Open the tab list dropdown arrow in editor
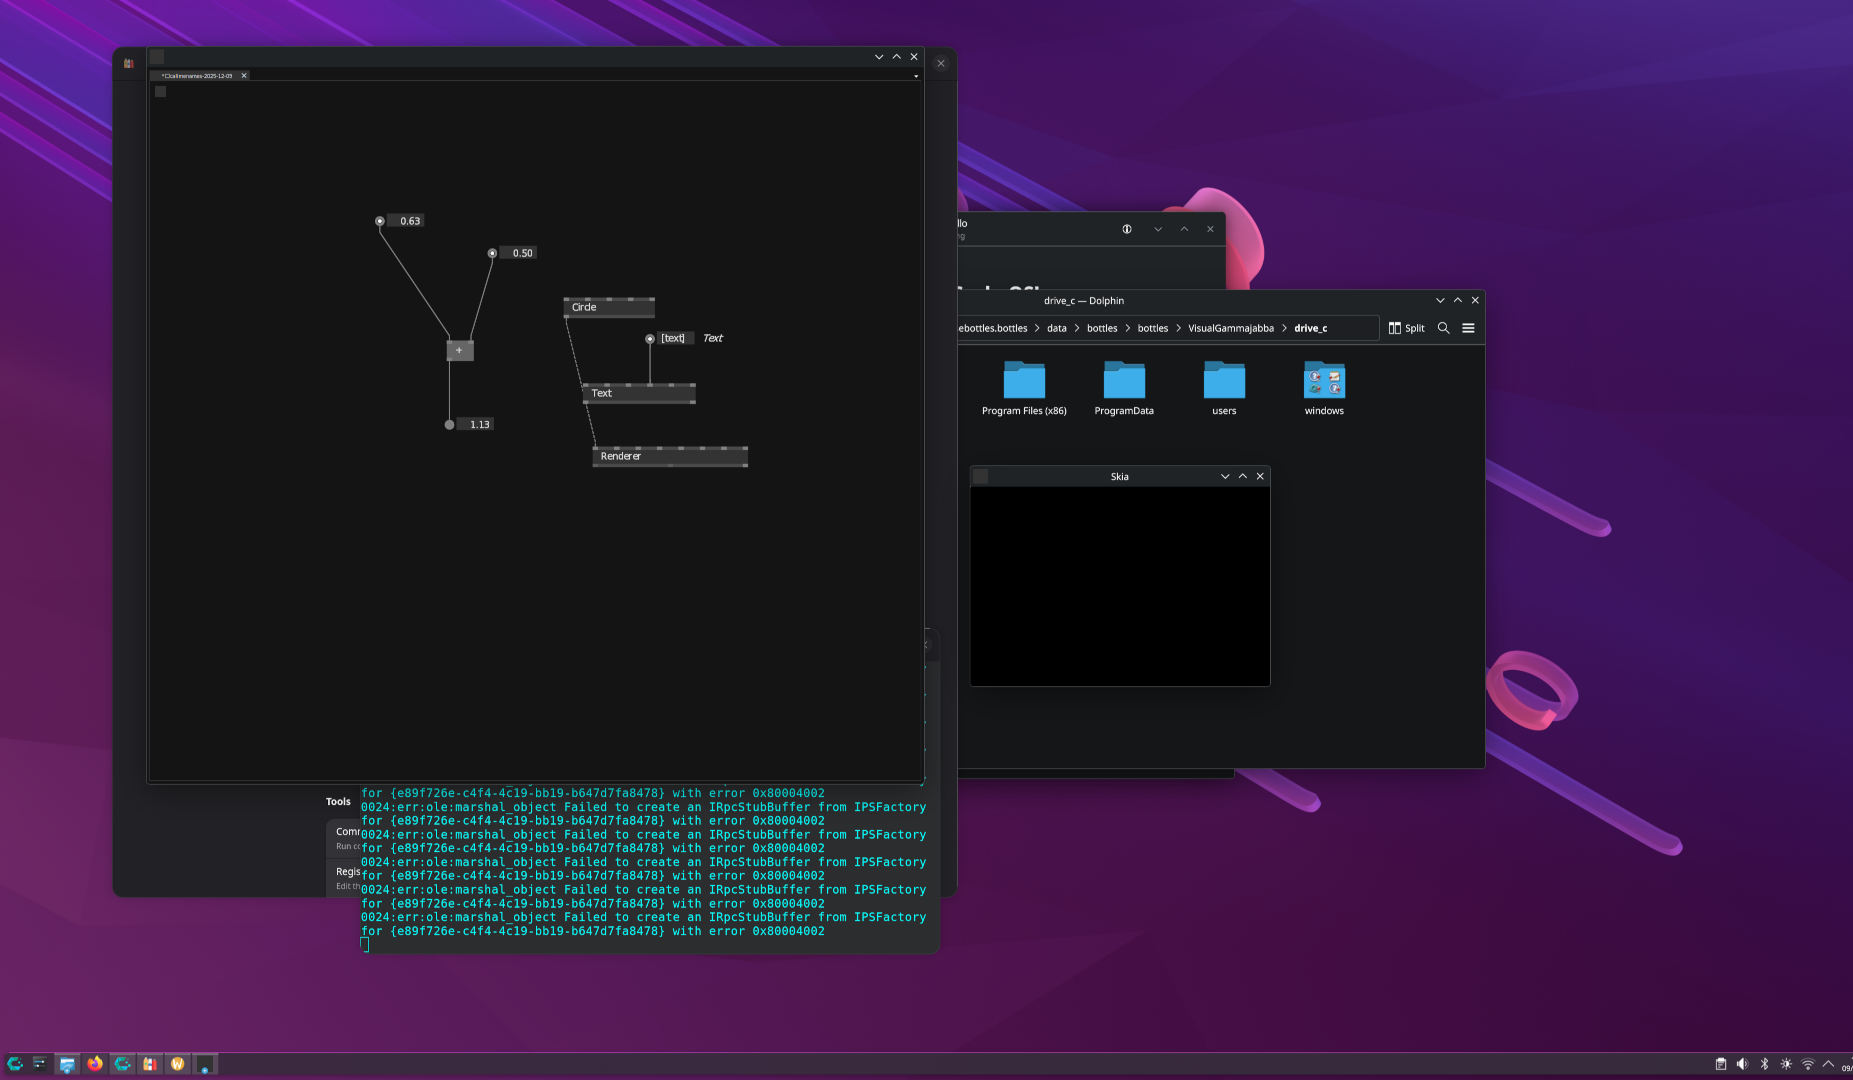 tap(915, 76)
